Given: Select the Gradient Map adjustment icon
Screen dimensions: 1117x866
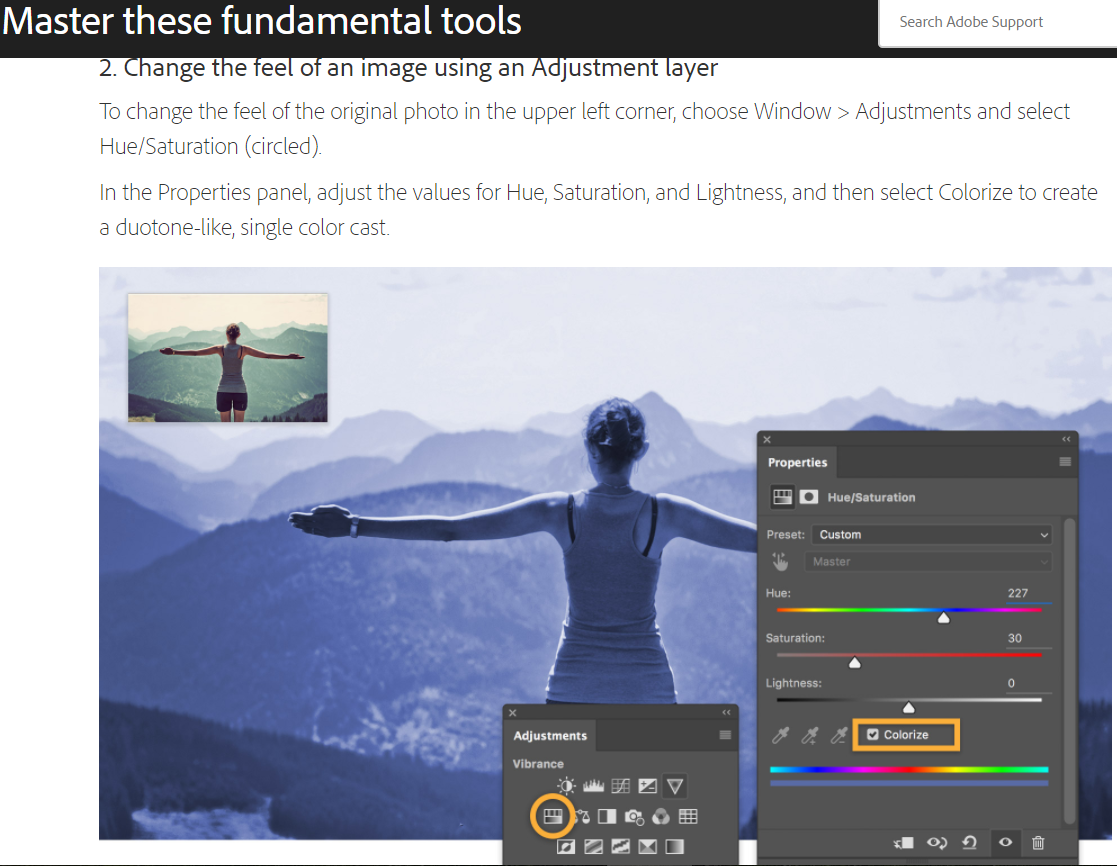Looking at the screenshot, I should click(x=675, y=846).
